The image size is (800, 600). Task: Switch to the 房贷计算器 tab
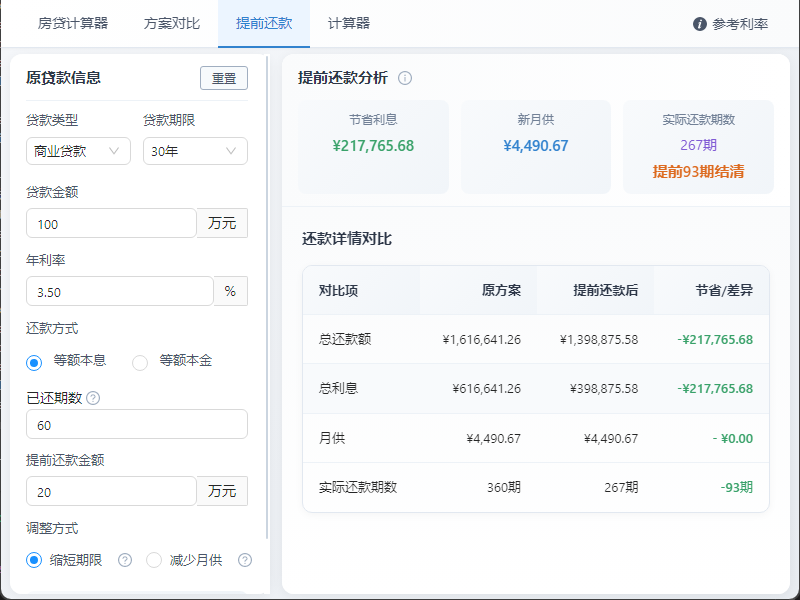[73, 23]
